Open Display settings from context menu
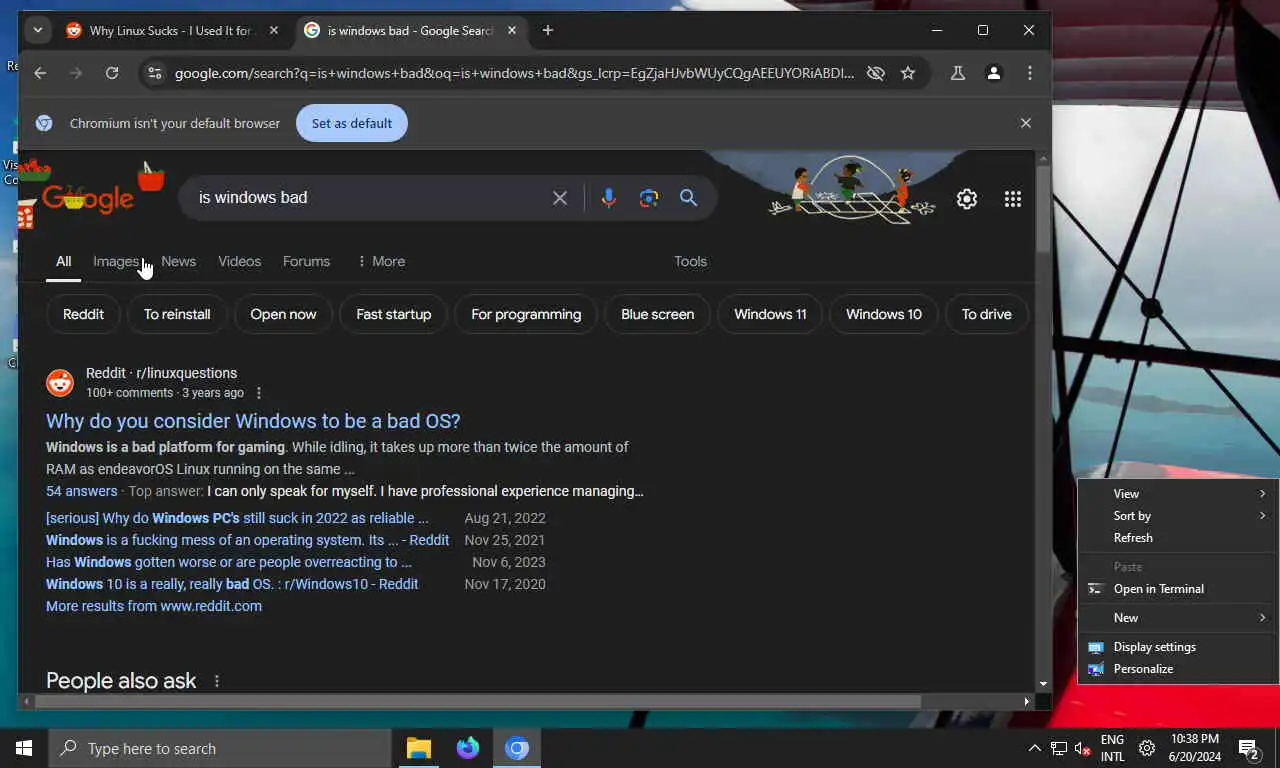Screen dimensions: 1280x768 [1178, 647]
